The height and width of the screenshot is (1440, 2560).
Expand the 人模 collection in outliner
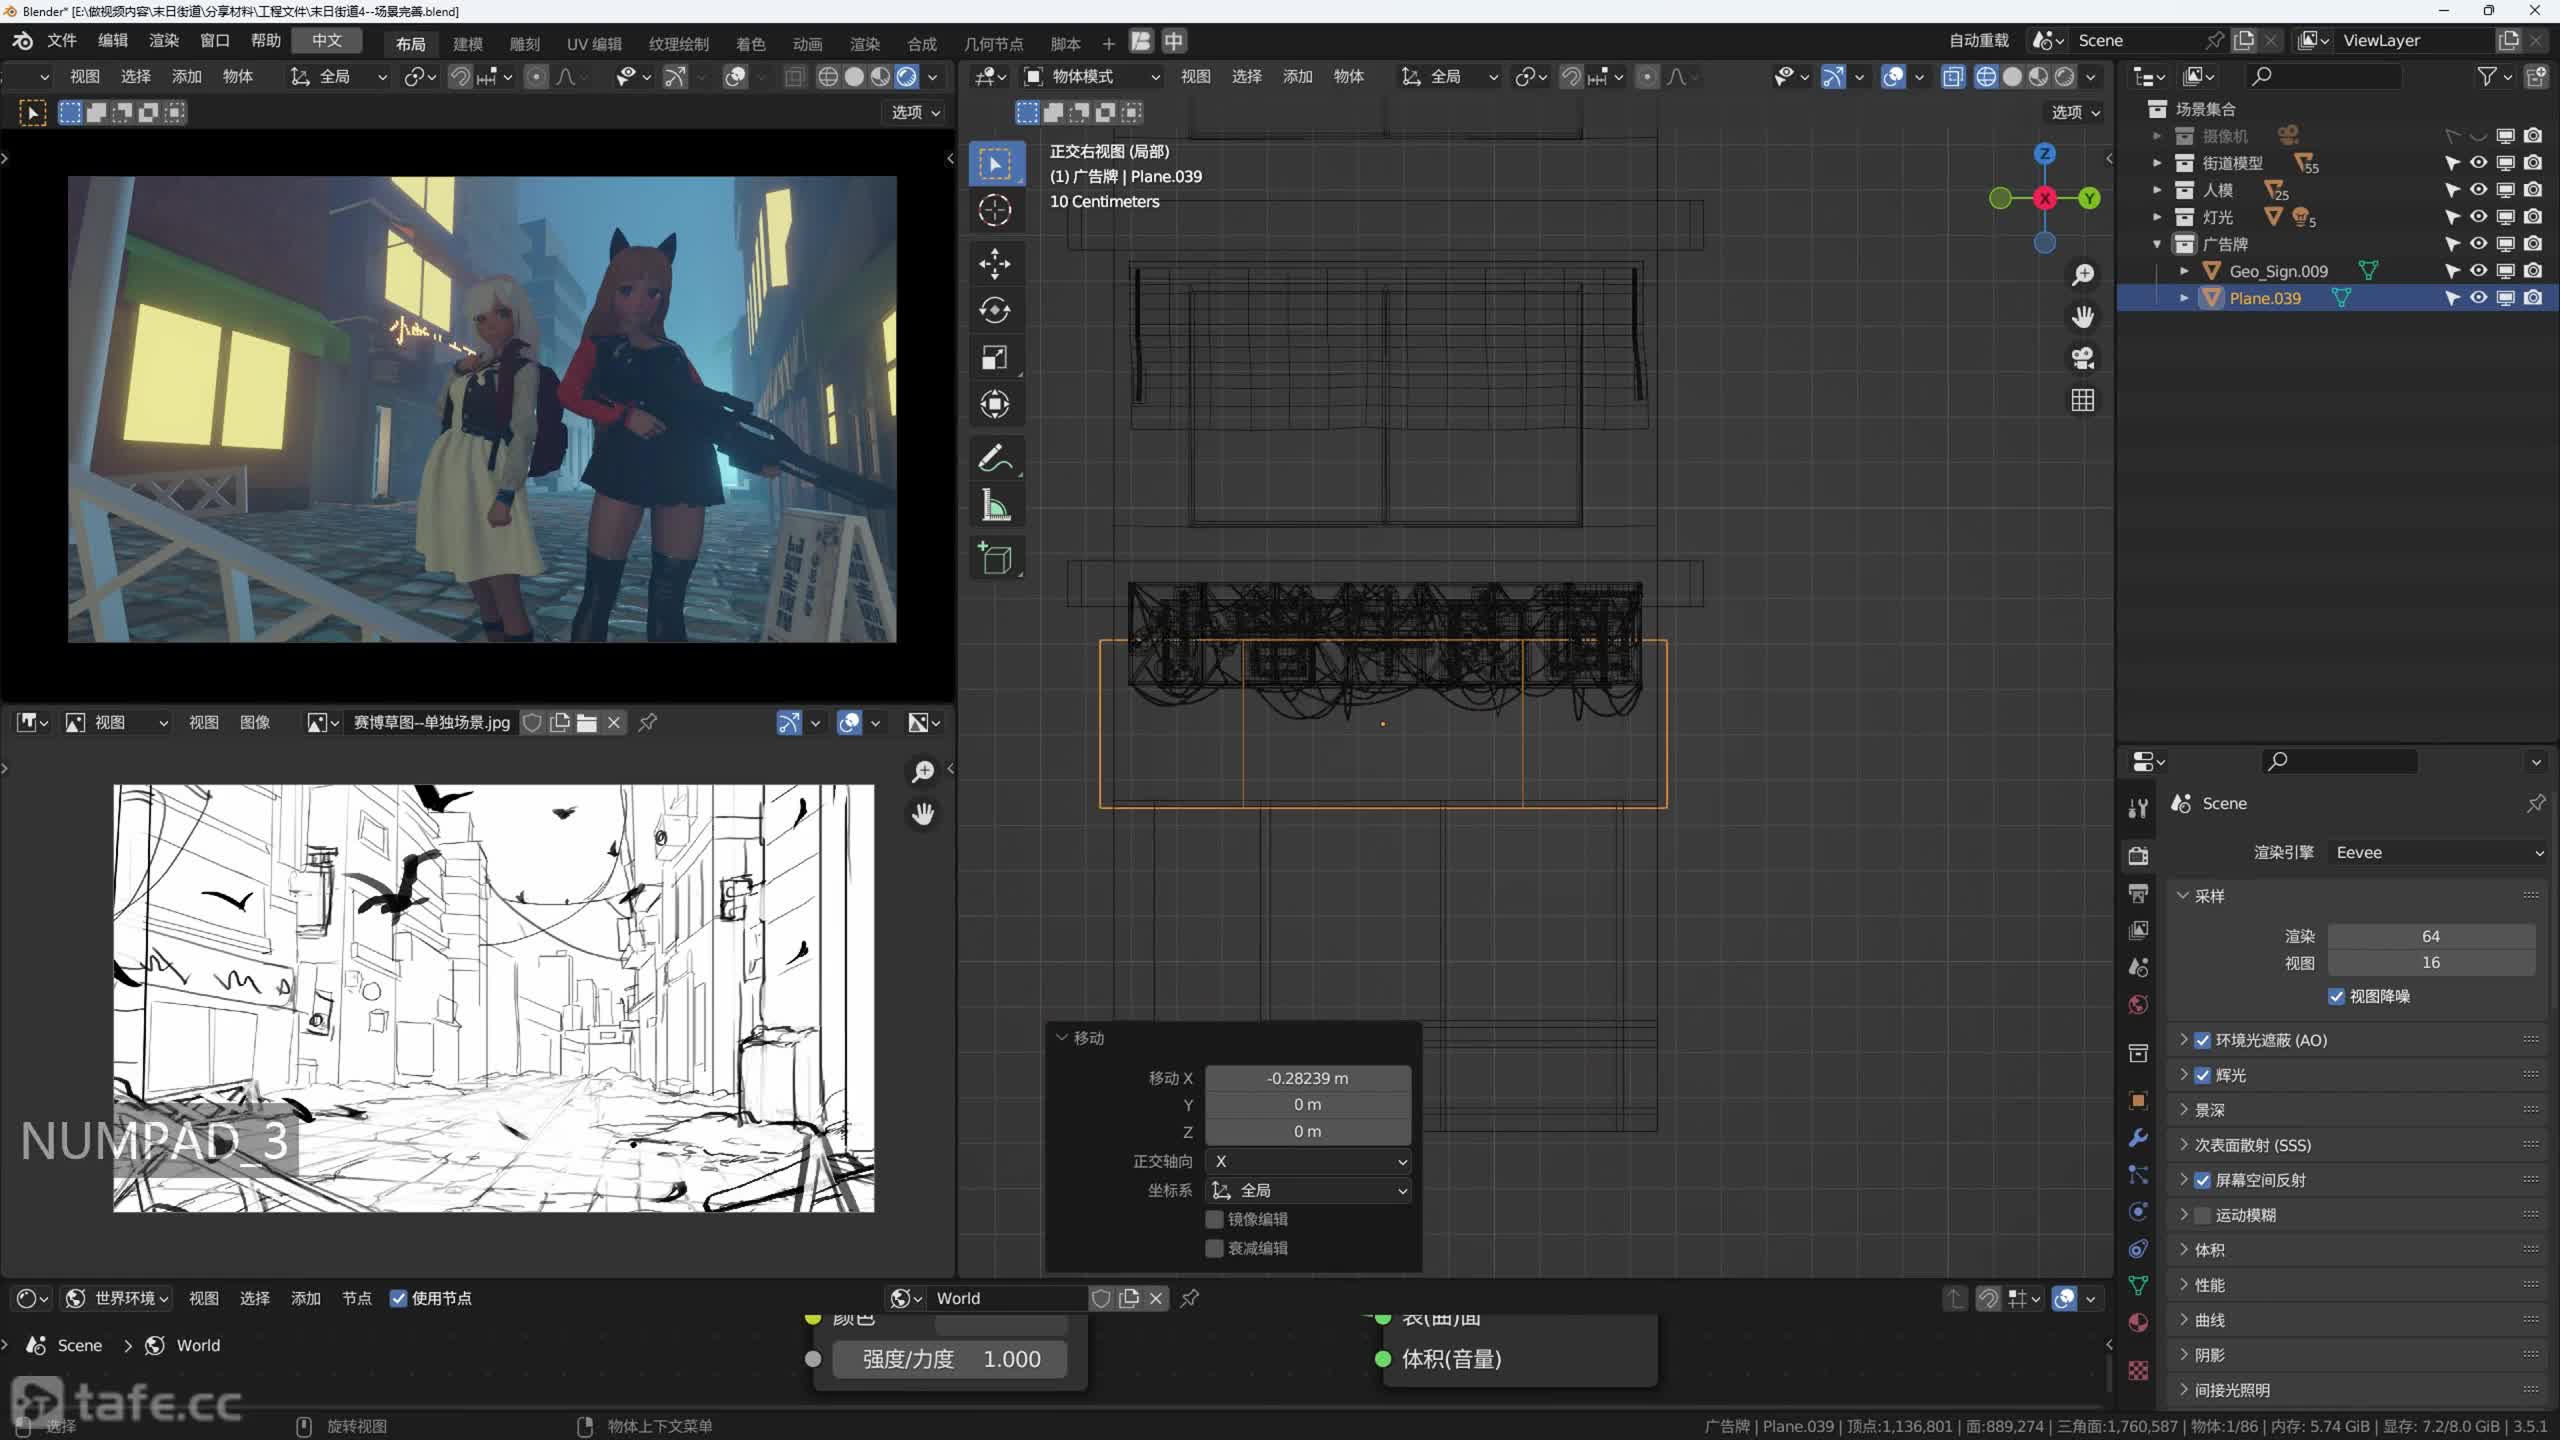[x=2157, y=190]
